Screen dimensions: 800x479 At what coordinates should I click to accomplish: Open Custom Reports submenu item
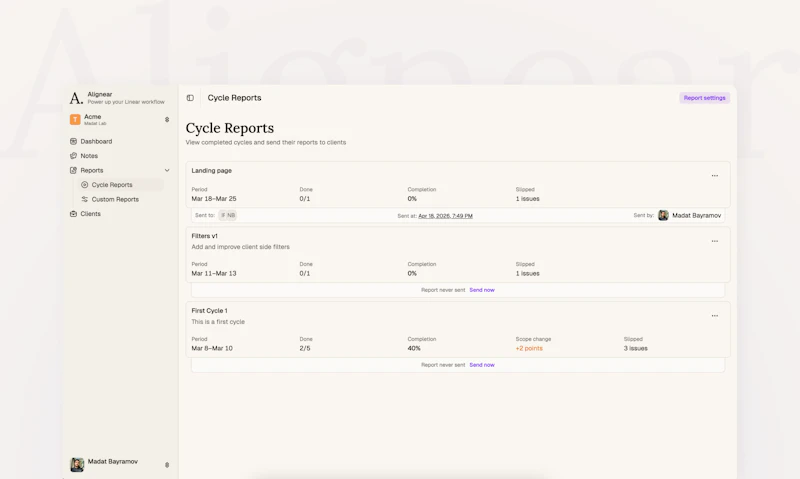pyautogui.click(x=115, y=199)
